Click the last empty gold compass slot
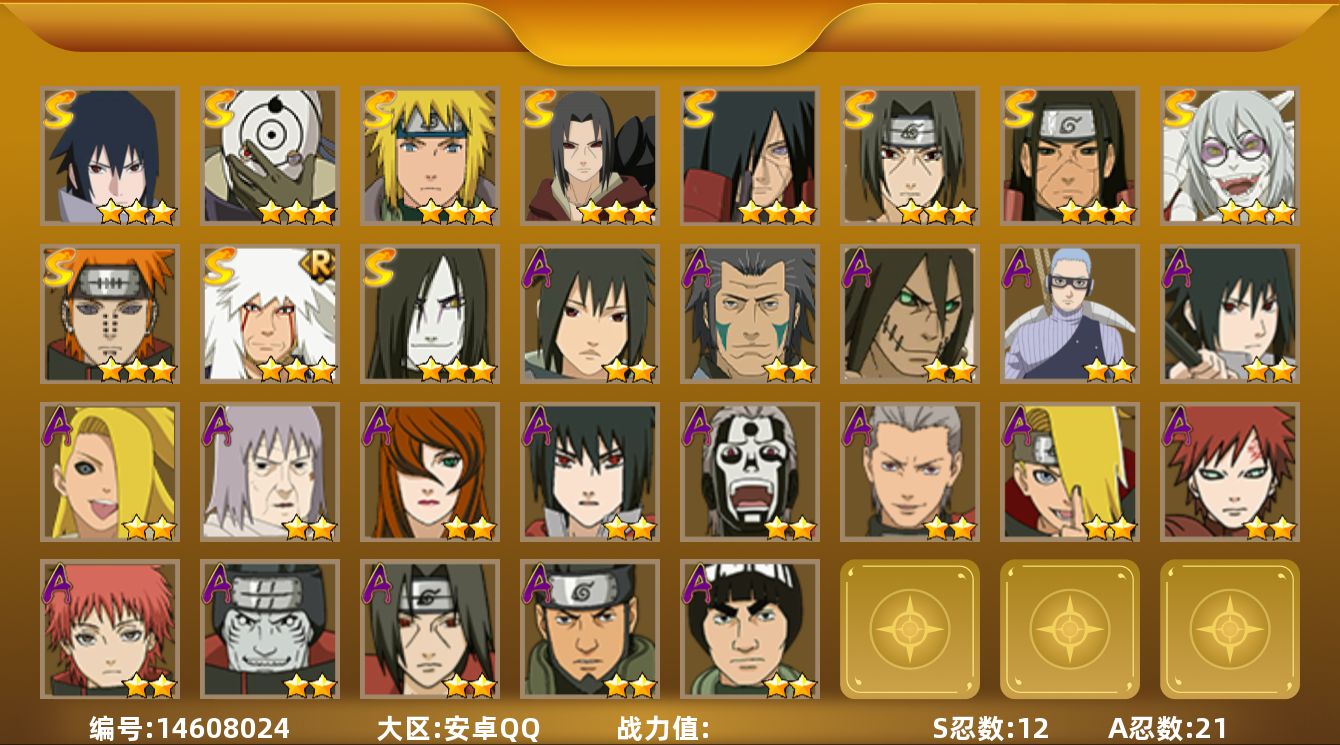 [x=1230, y=629]
